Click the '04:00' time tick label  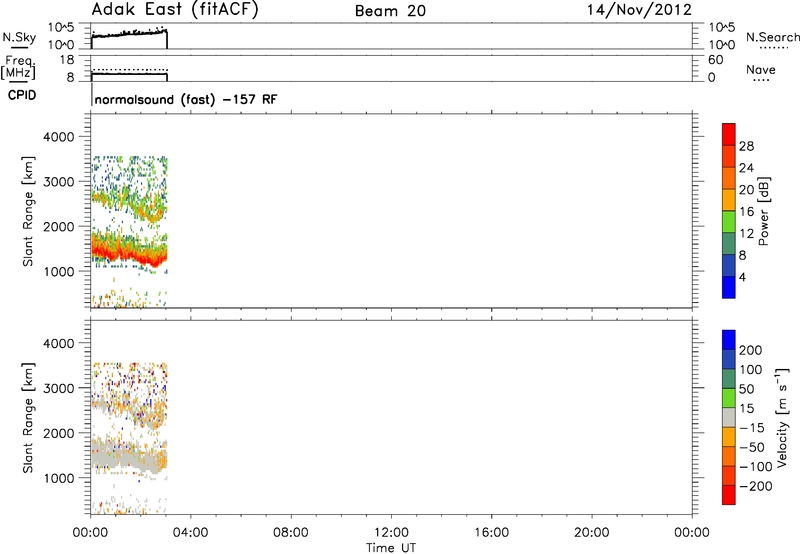190,533
